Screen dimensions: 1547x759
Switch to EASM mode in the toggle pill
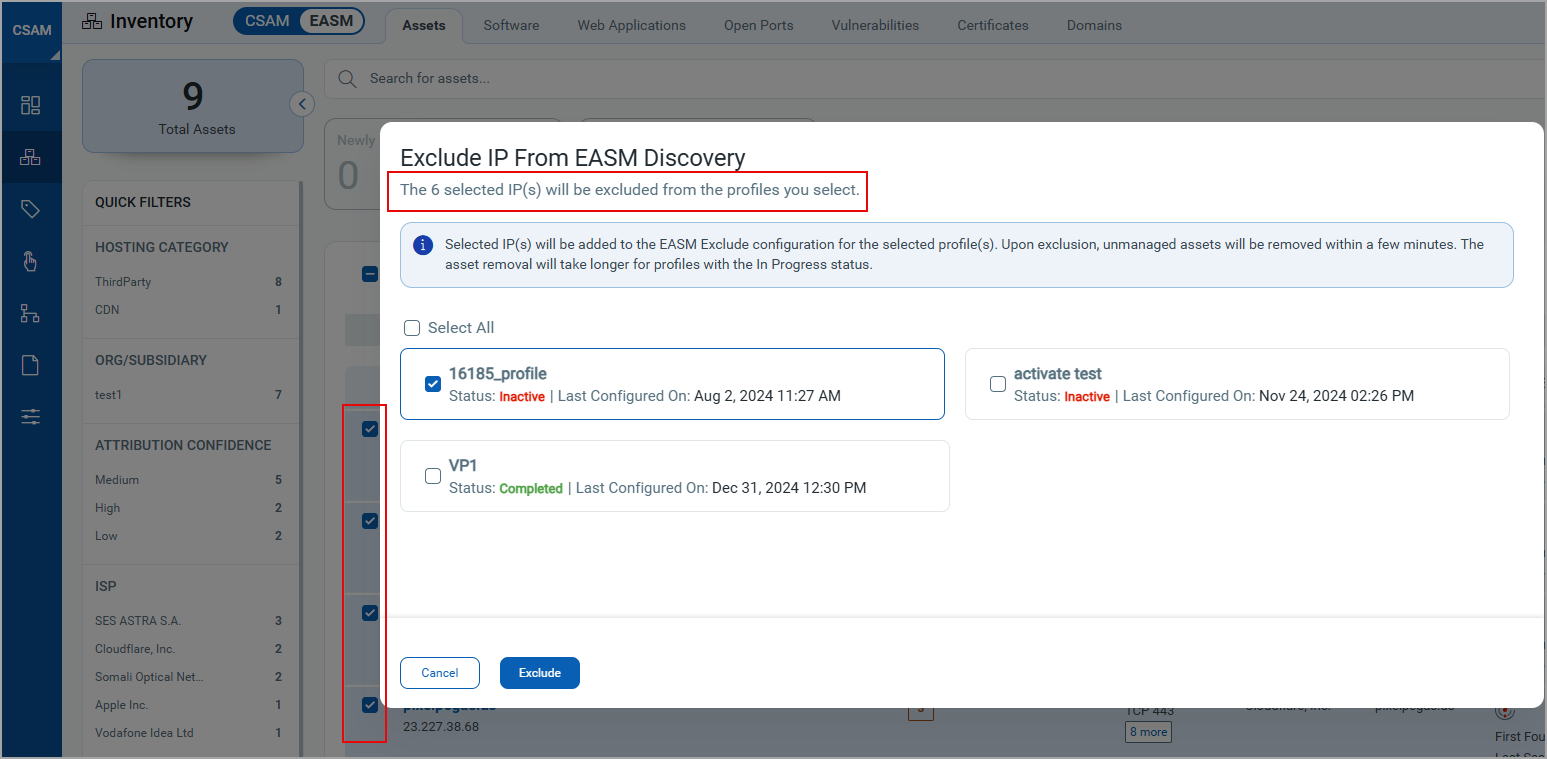(331, 20)
